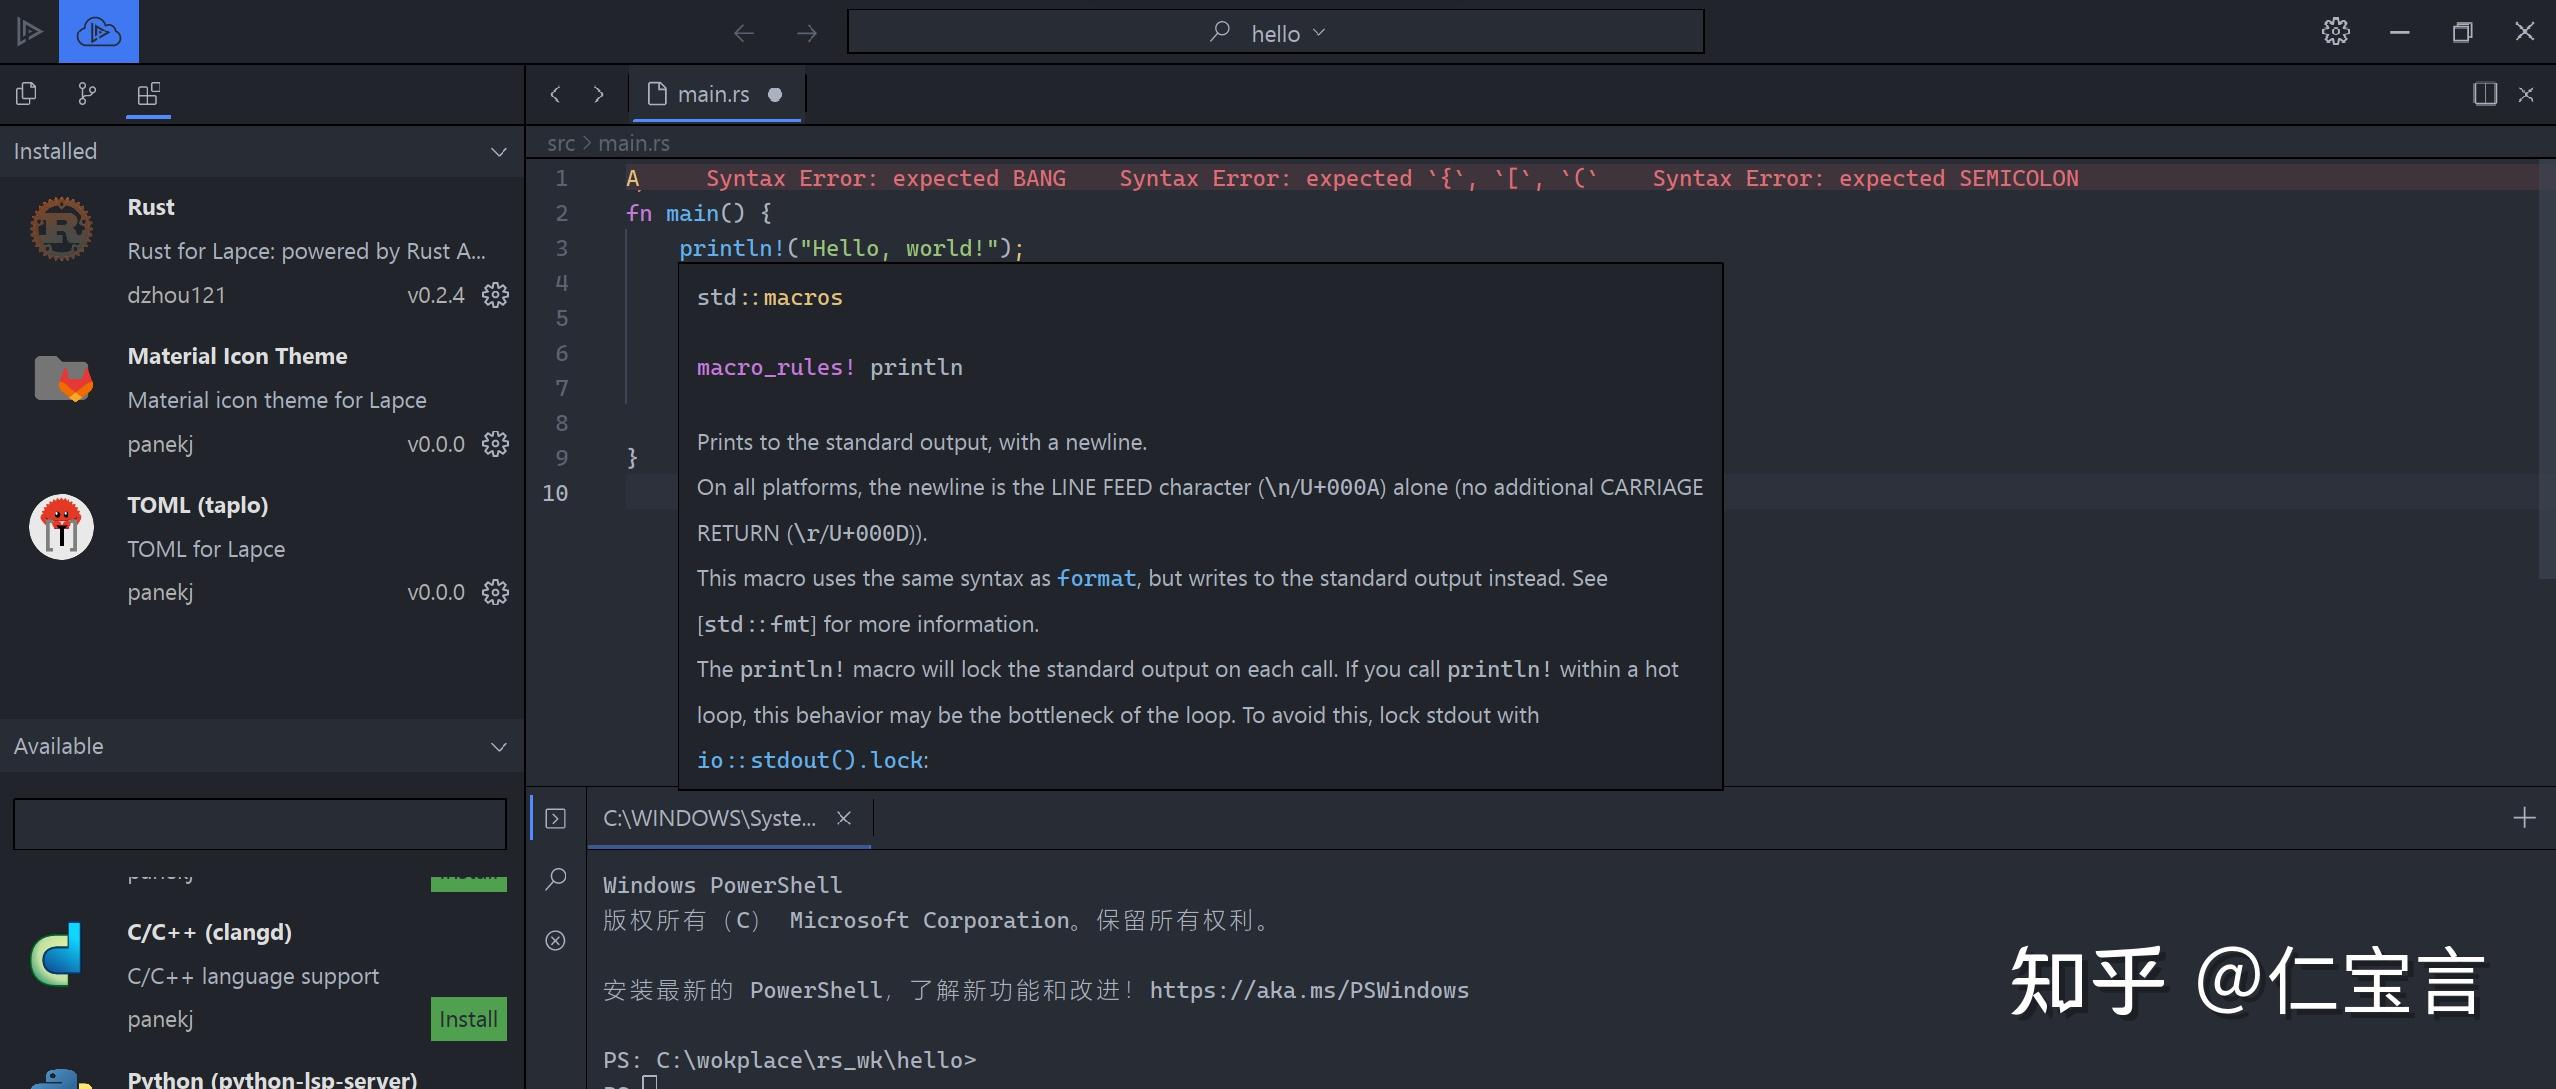The width and height of the screenshot is (2556, 1089).
Task: Toggle the terminal panel icon
Action: (556, 819)
